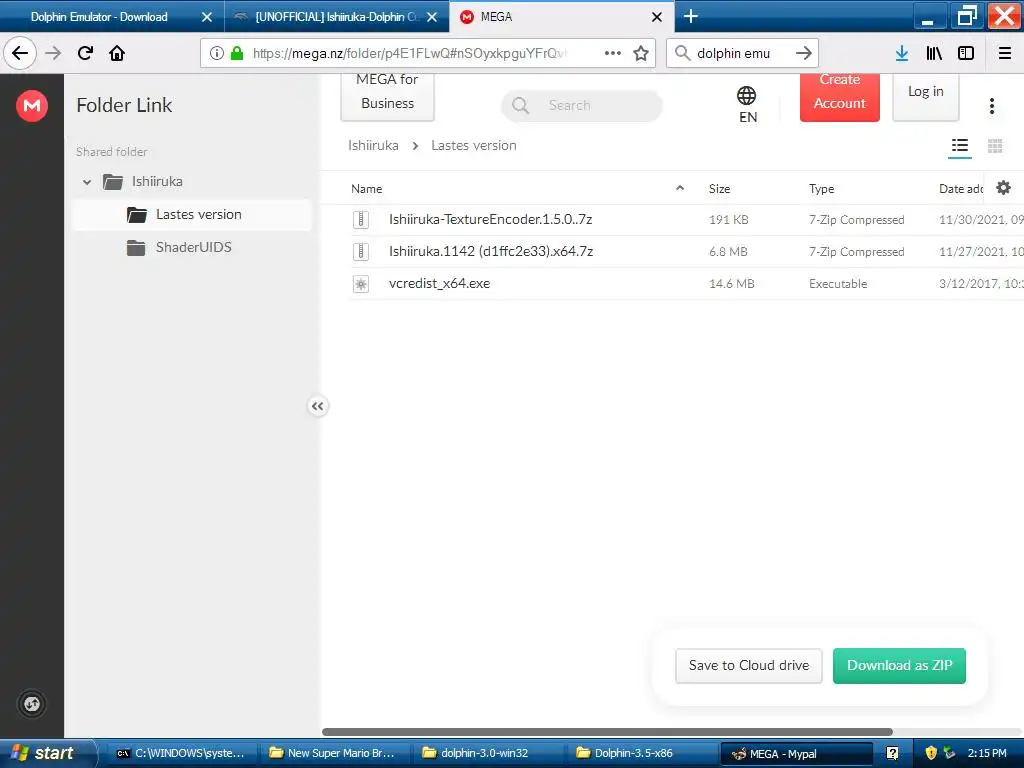Click the red MEGA logo icon
Screen dimensions: 1024x768
click(x=32, y=105)
